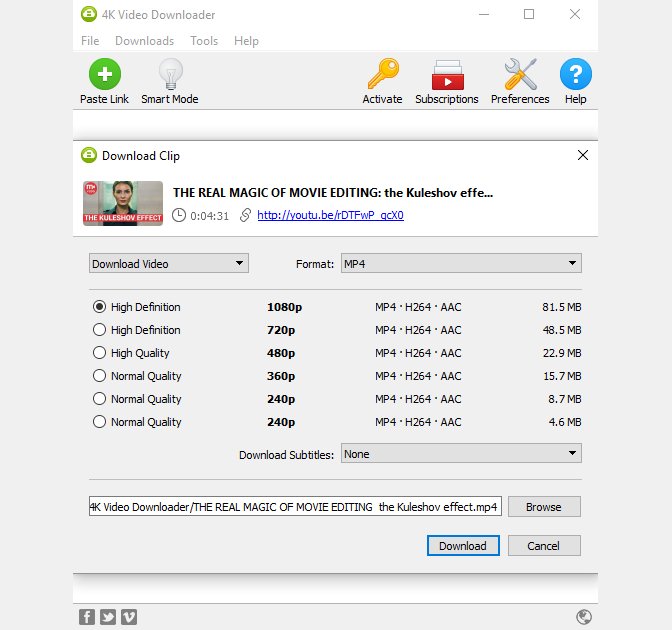The width and height of the screenshot is (672, 630).
Task: Click the 360p resolution label
Action: coord(281,376)
